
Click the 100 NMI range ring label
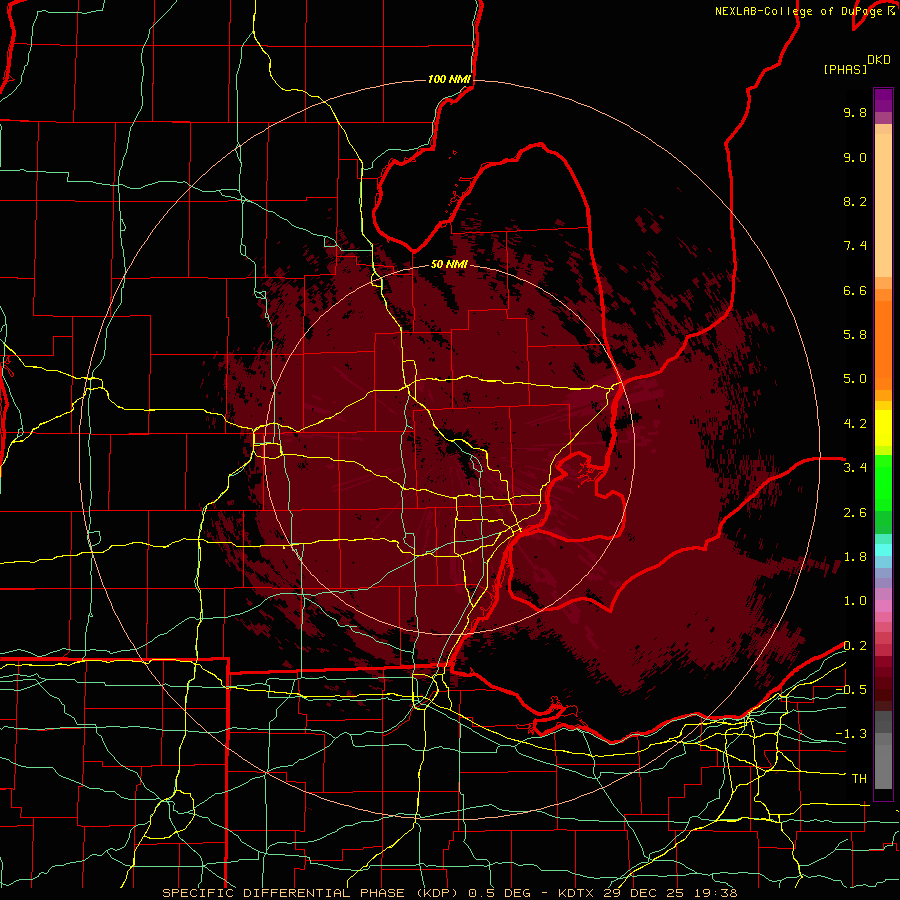pyautogui.click(x=449, y=79)
